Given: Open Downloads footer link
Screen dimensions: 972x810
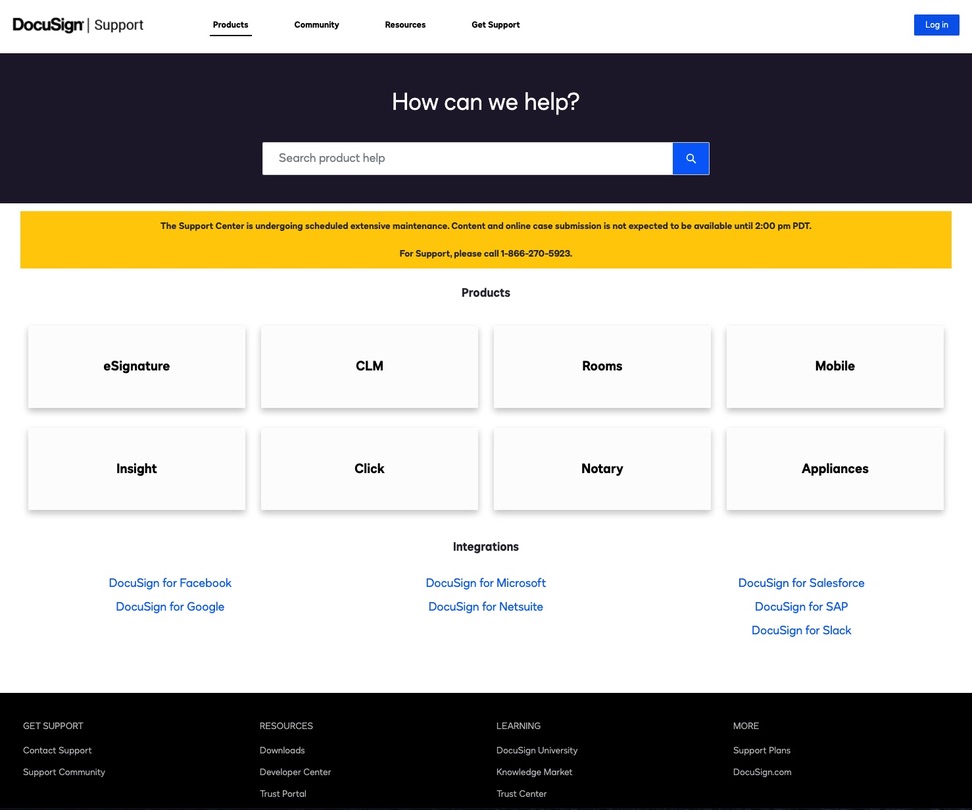Looking at the screenshot, I should 282,751.
